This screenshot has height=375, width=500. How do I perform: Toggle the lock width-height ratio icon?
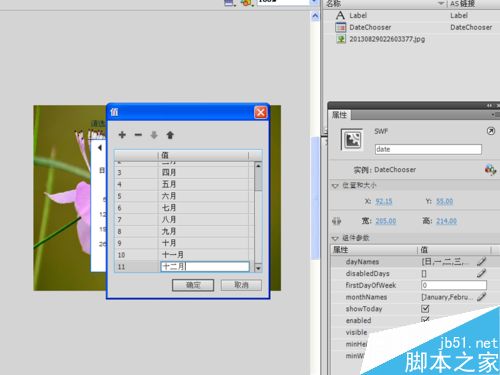pos(337,221)
